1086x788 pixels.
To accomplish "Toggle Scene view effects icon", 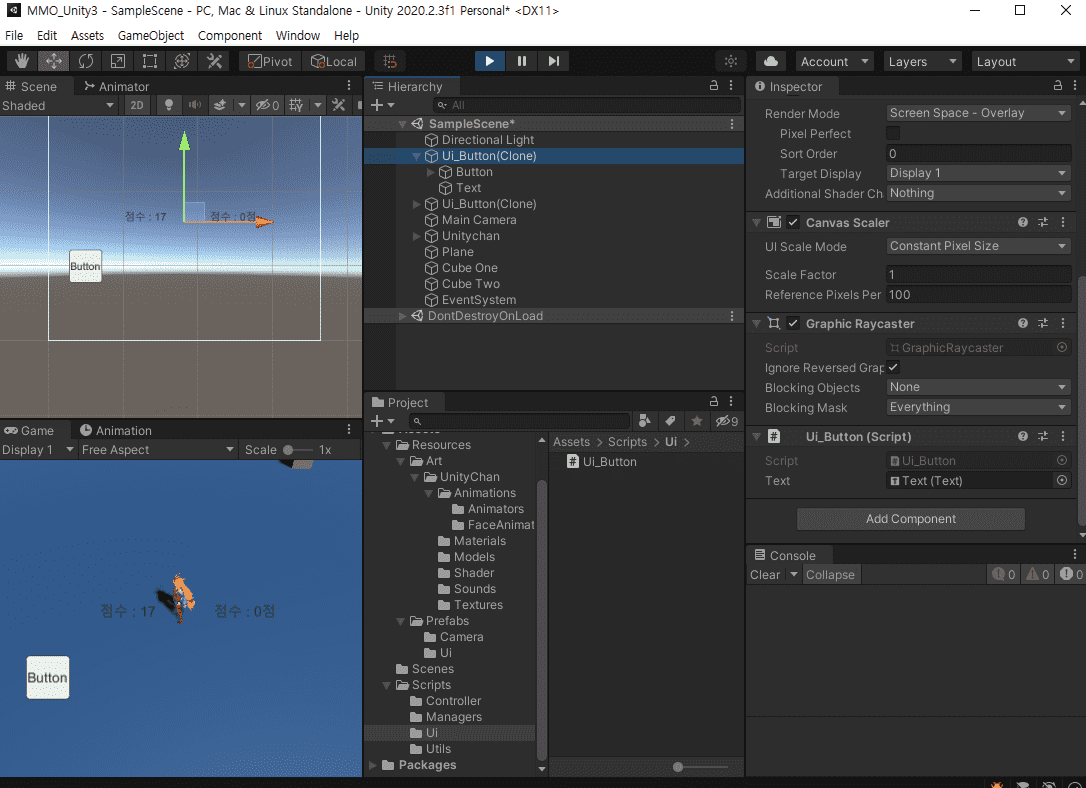I will [220, 105].
